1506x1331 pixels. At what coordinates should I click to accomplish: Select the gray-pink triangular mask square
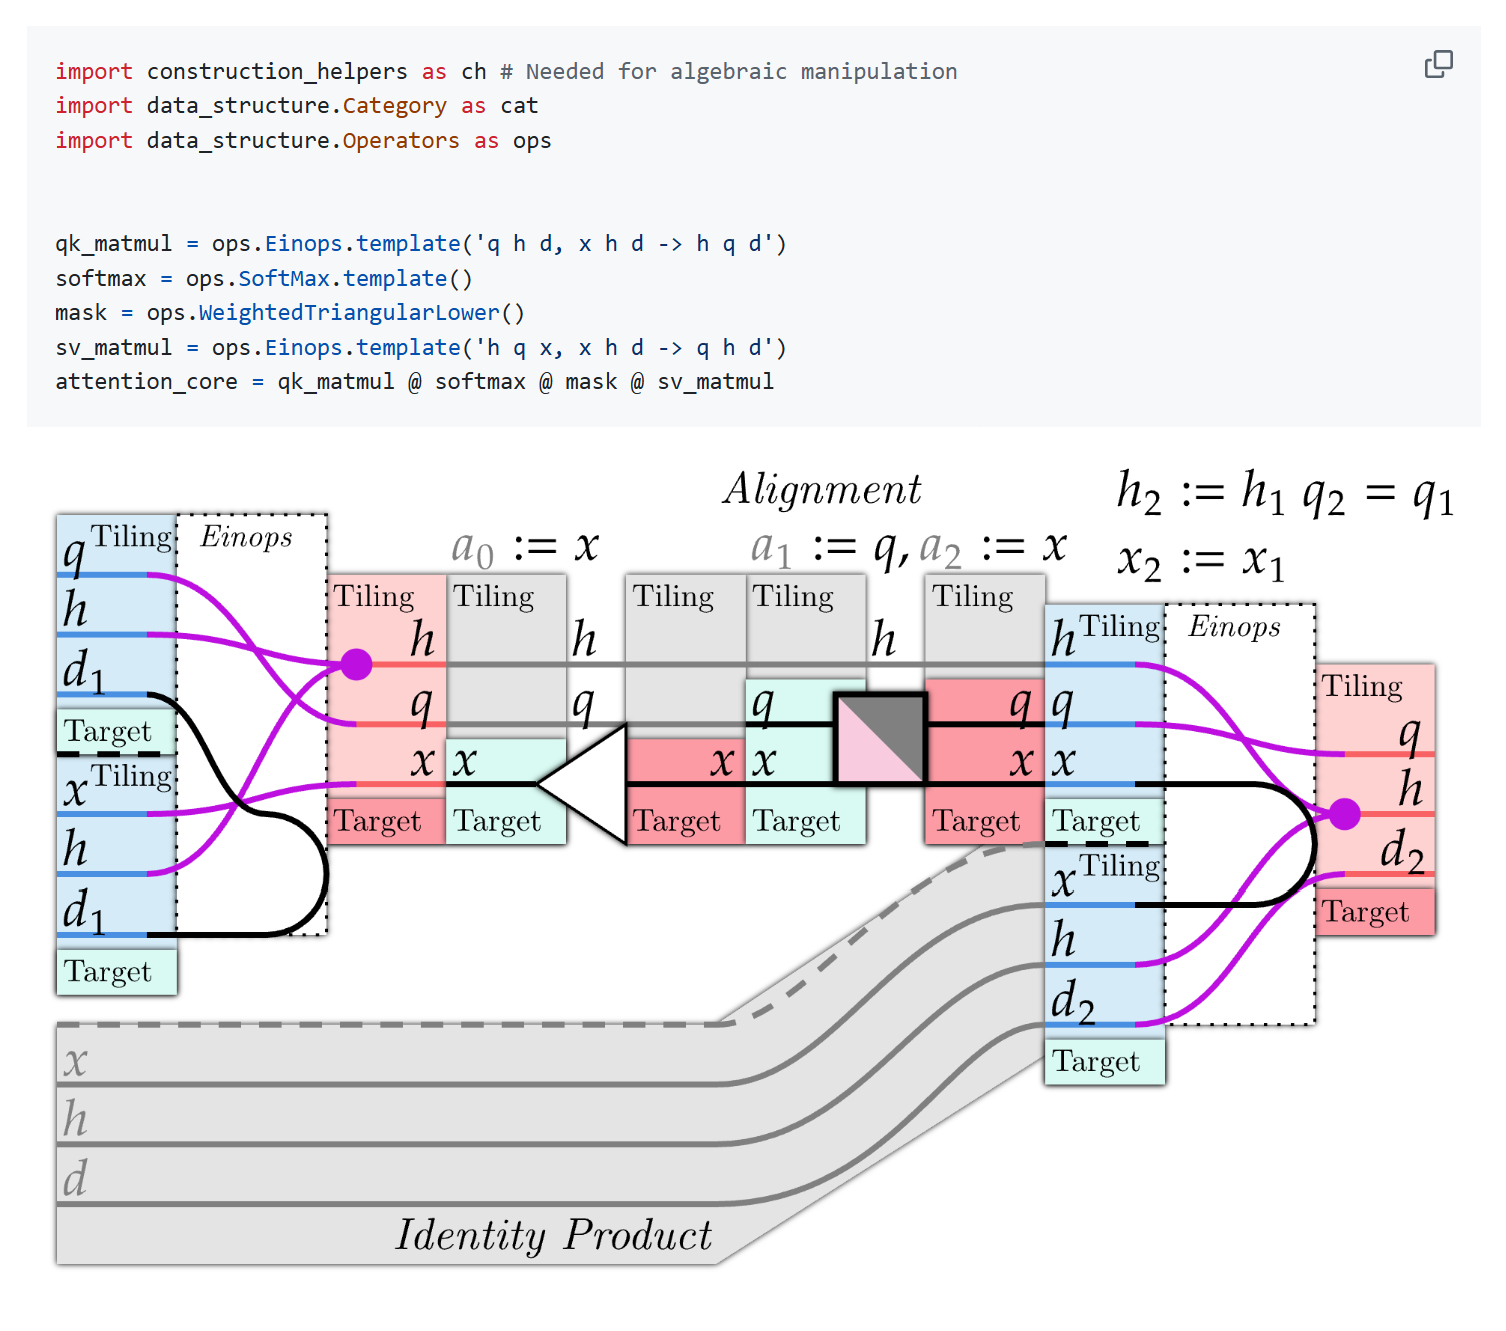coord(880,739)
